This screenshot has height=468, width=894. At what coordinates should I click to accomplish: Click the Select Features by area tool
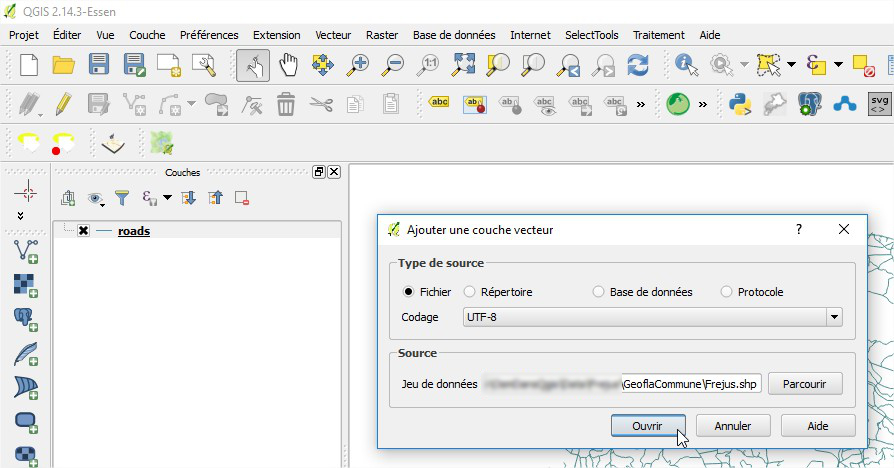[x=768, y=64]
